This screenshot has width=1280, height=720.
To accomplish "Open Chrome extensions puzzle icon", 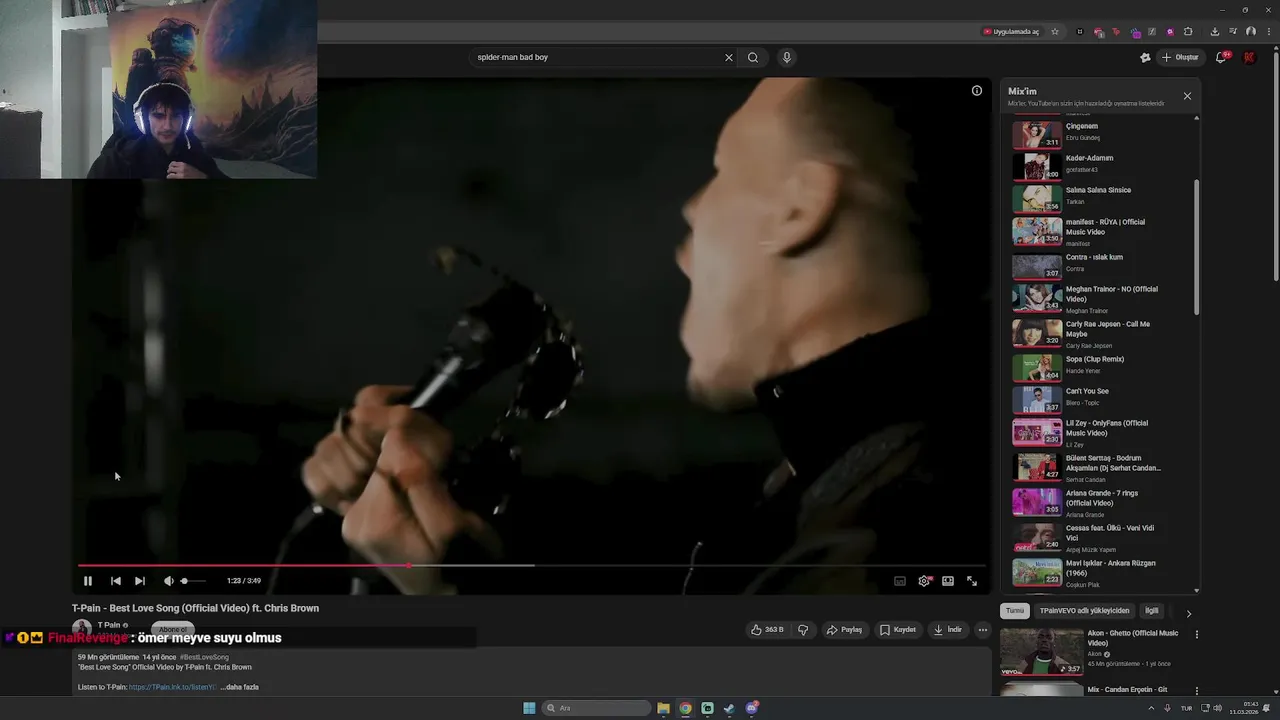I will pyautogui.click(x=1188, y=32).
